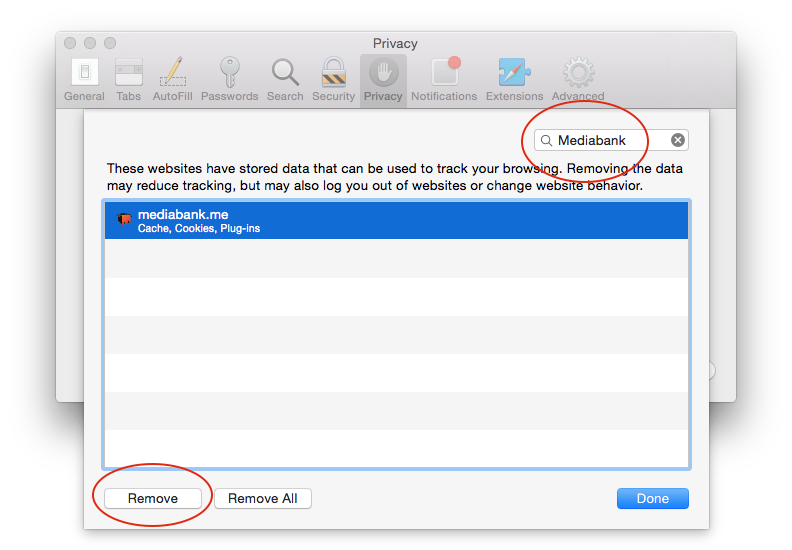Image resolution: width=792 pixels, height=550 pixels.
Task: Open the Search preferences pane
Action: point(285,80)
